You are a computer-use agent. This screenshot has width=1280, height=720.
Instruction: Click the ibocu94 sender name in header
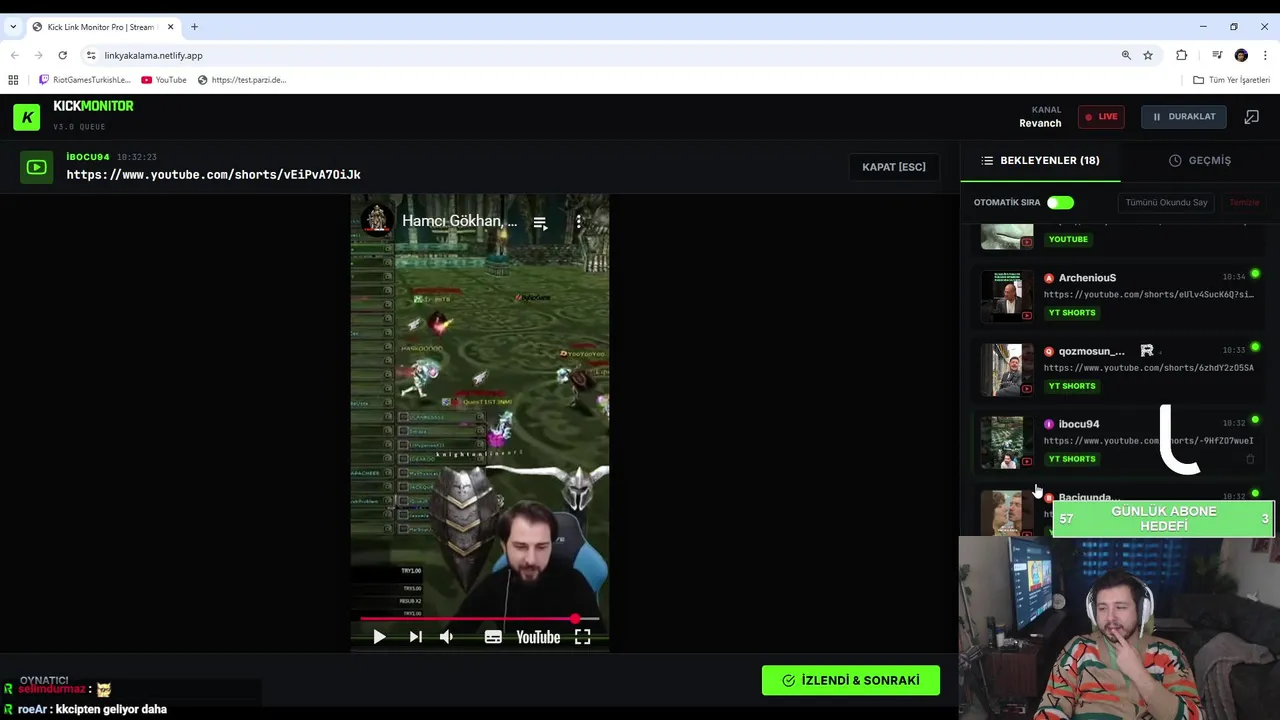(88, 157)
